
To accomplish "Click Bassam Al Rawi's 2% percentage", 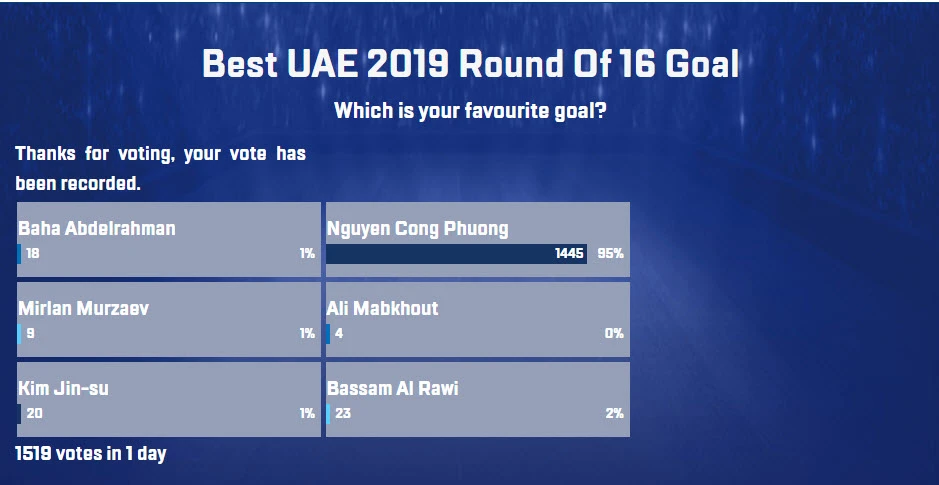I will (613, 414).
